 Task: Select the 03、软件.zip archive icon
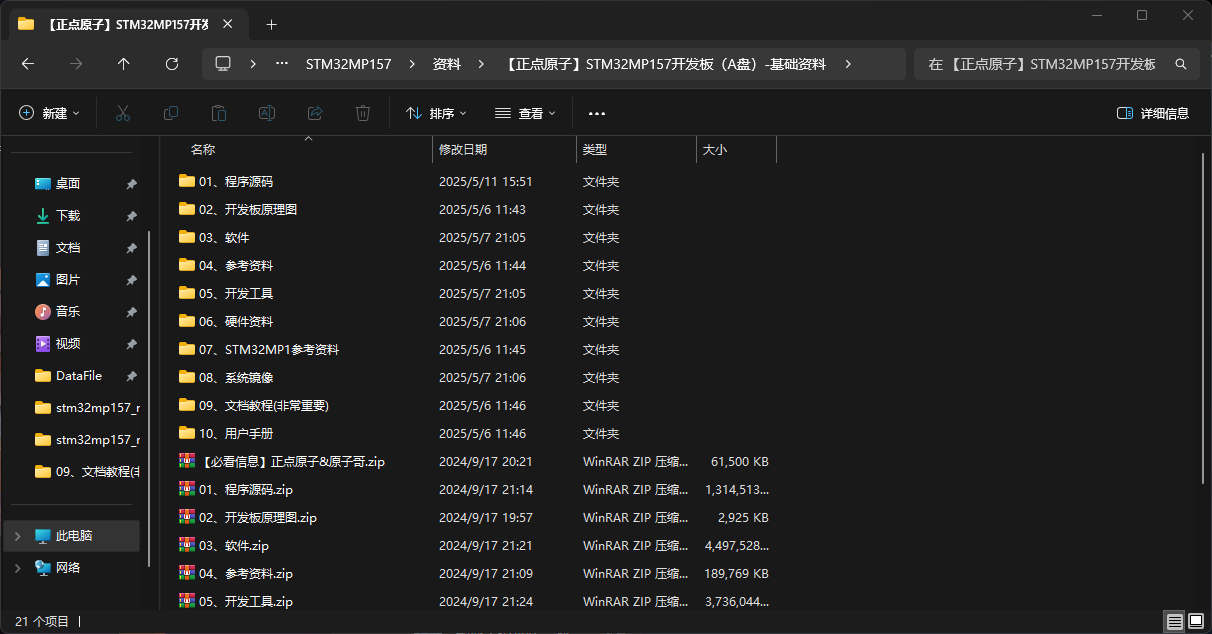click(187, 545)
